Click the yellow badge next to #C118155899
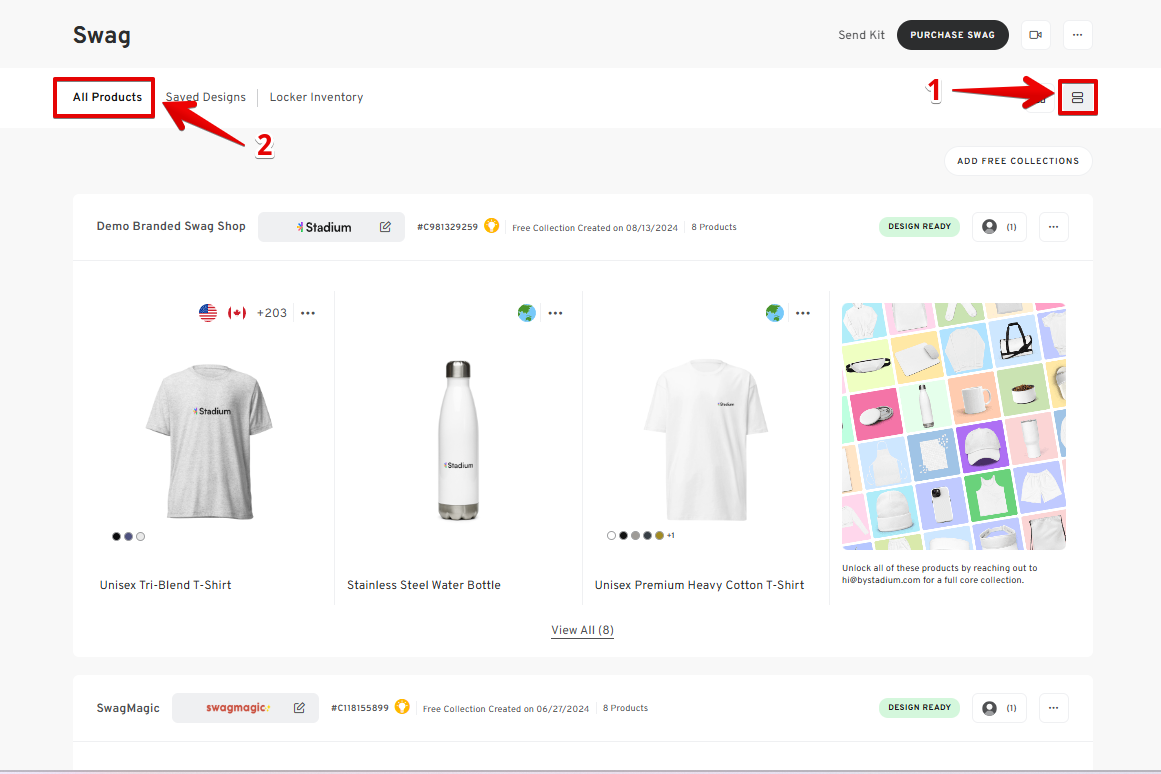This screenshot has width=1161, height=774. 402,707
